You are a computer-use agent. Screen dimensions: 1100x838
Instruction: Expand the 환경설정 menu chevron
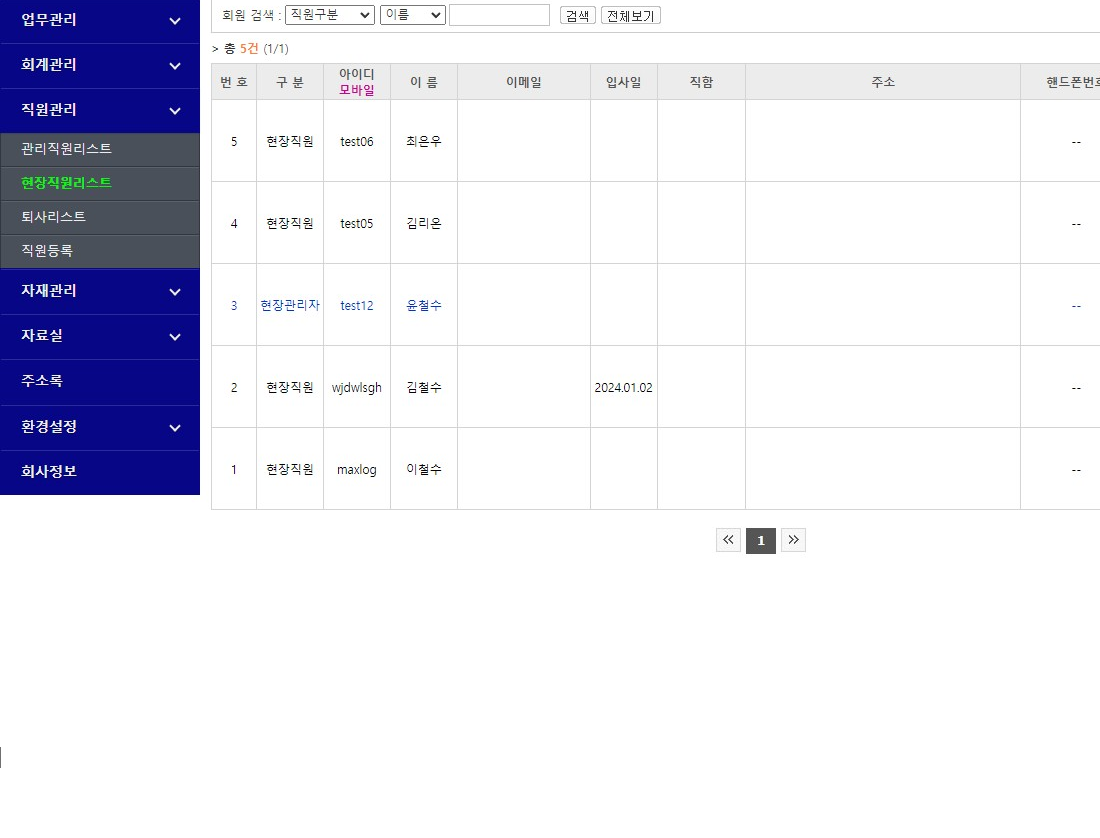[x=175, y=428]
